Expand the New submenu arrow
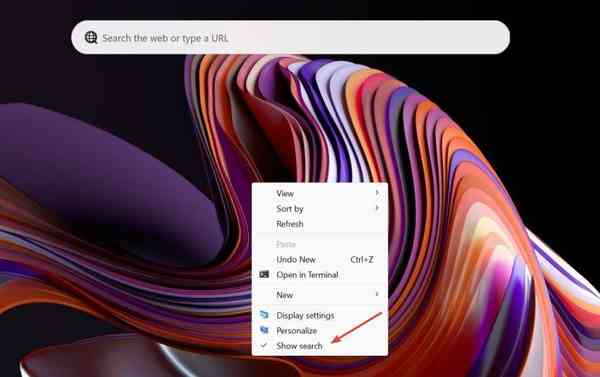 pos(377,294)
